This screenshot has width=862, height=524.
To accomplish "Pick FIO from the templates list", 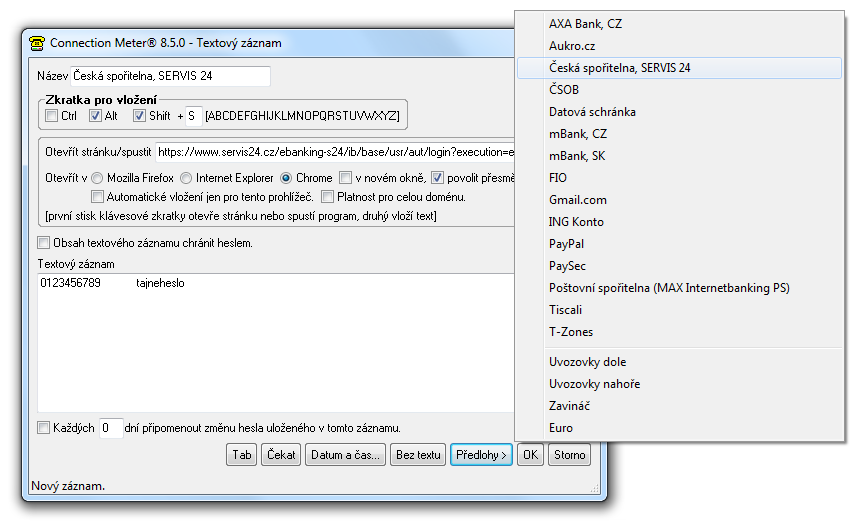I will (x=679, y=178).
